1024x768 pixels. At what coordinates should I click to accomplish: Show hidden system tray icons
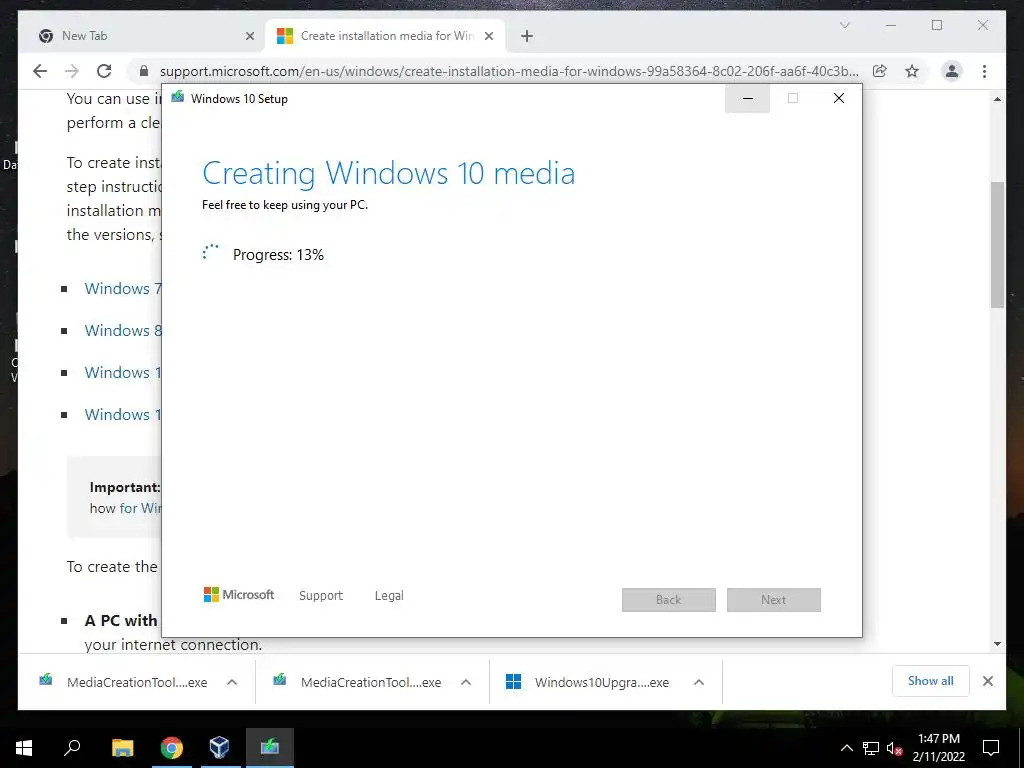pyautogui.click(x=846, y=748)
